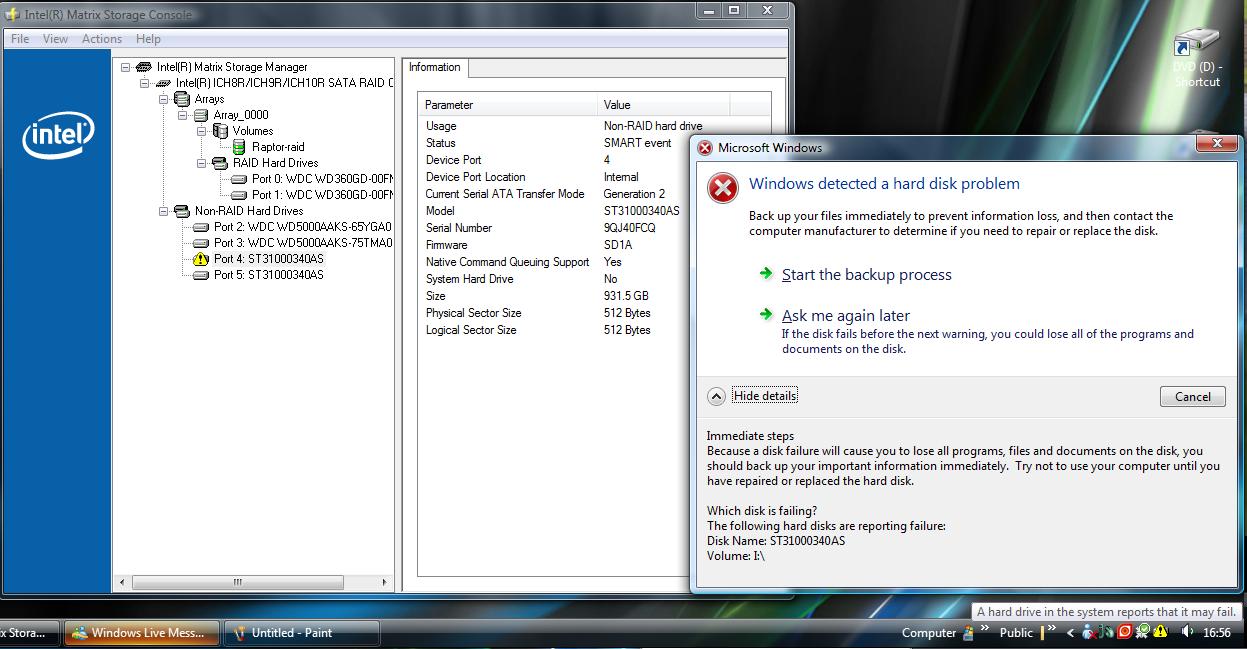Click the Hide details label

tap(765, 396)
